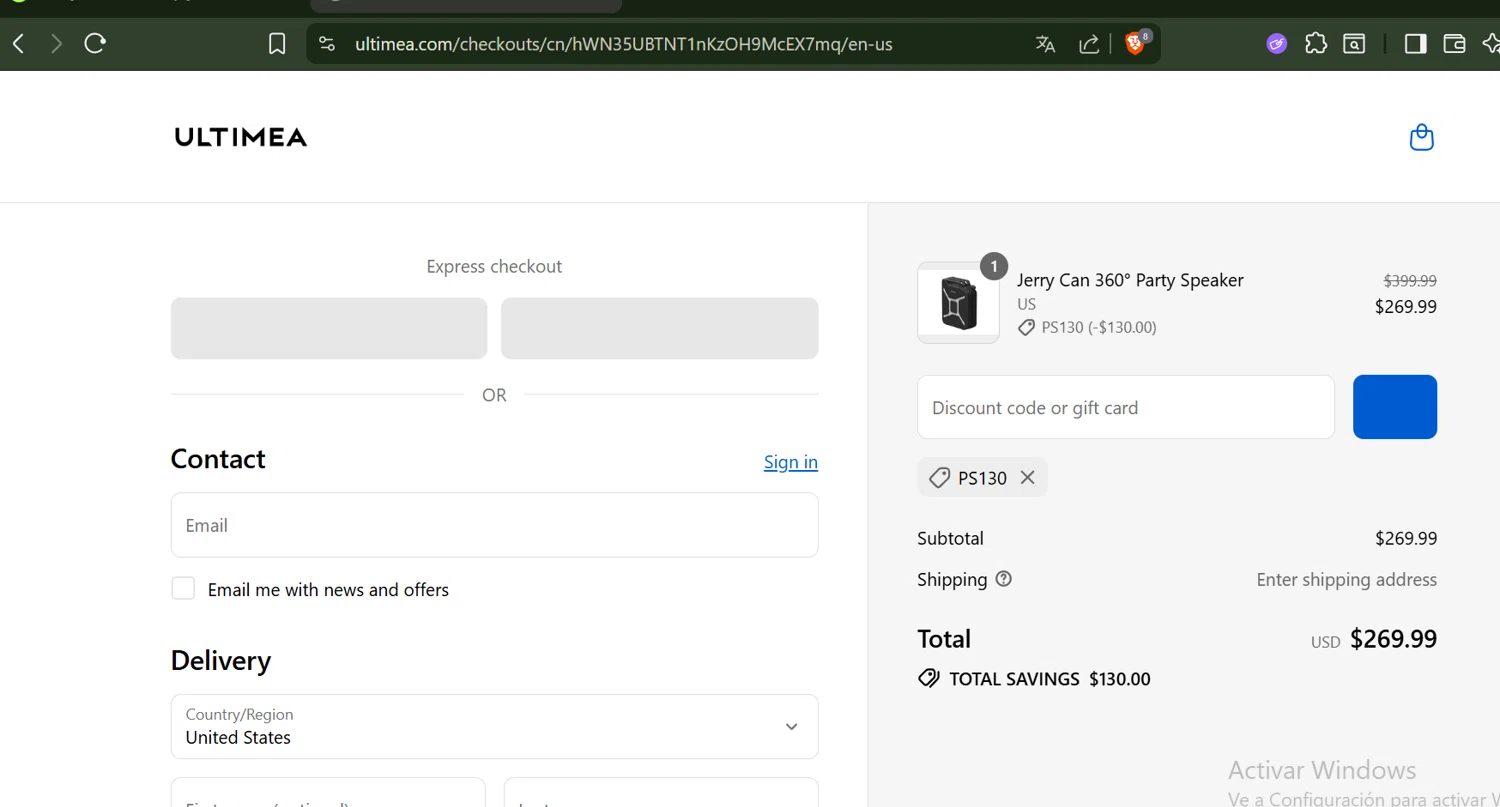The image size is (1500, 807).
Task: Click the PS130 (-$130.00) line under product
Action: [1087, 327]
